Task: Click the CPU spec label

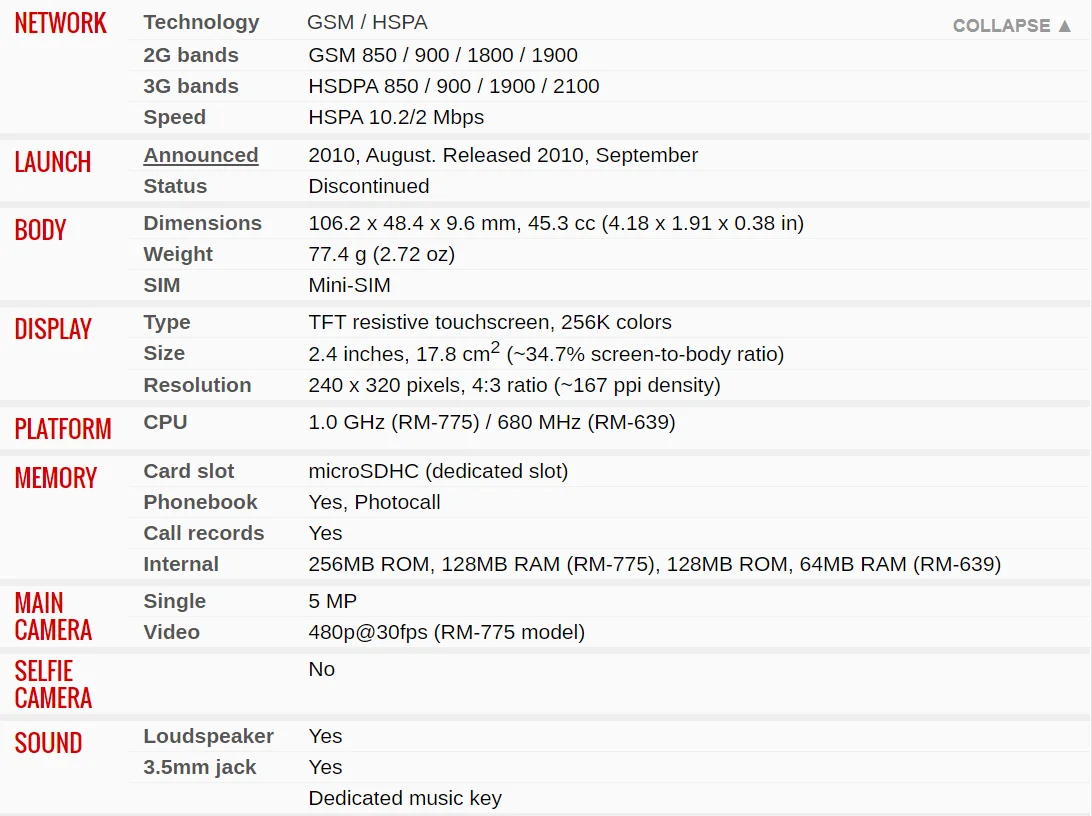Action: click(165, 422)
